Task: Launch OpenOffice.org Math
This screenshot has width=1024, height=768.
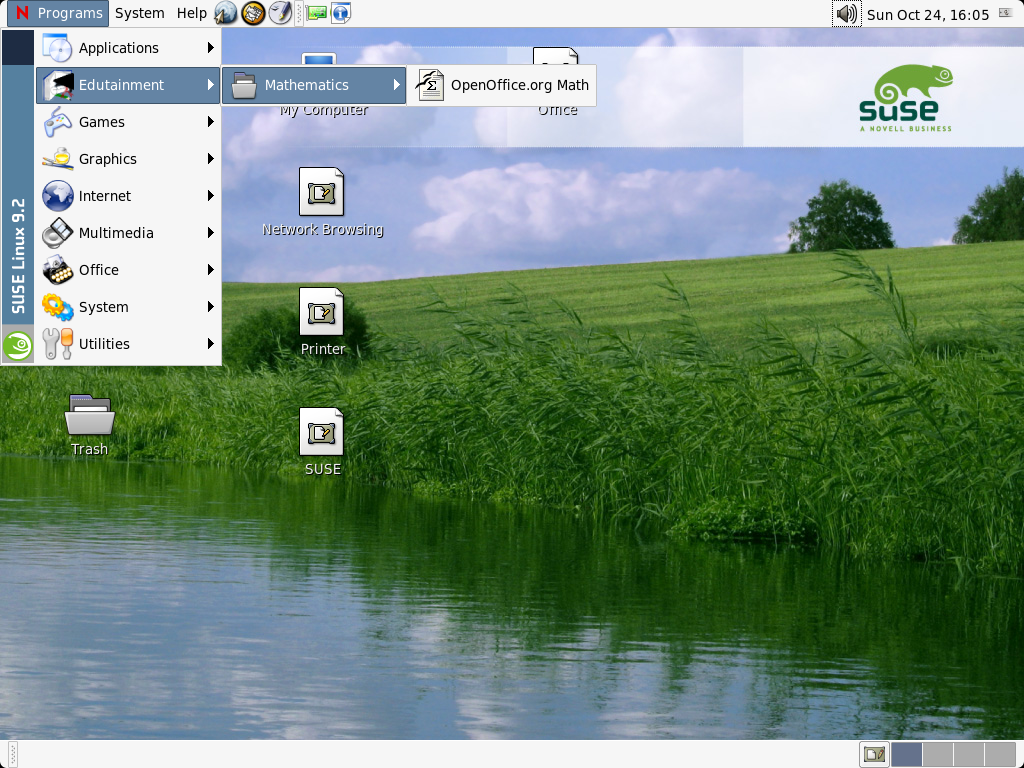Action: point(502,85)
